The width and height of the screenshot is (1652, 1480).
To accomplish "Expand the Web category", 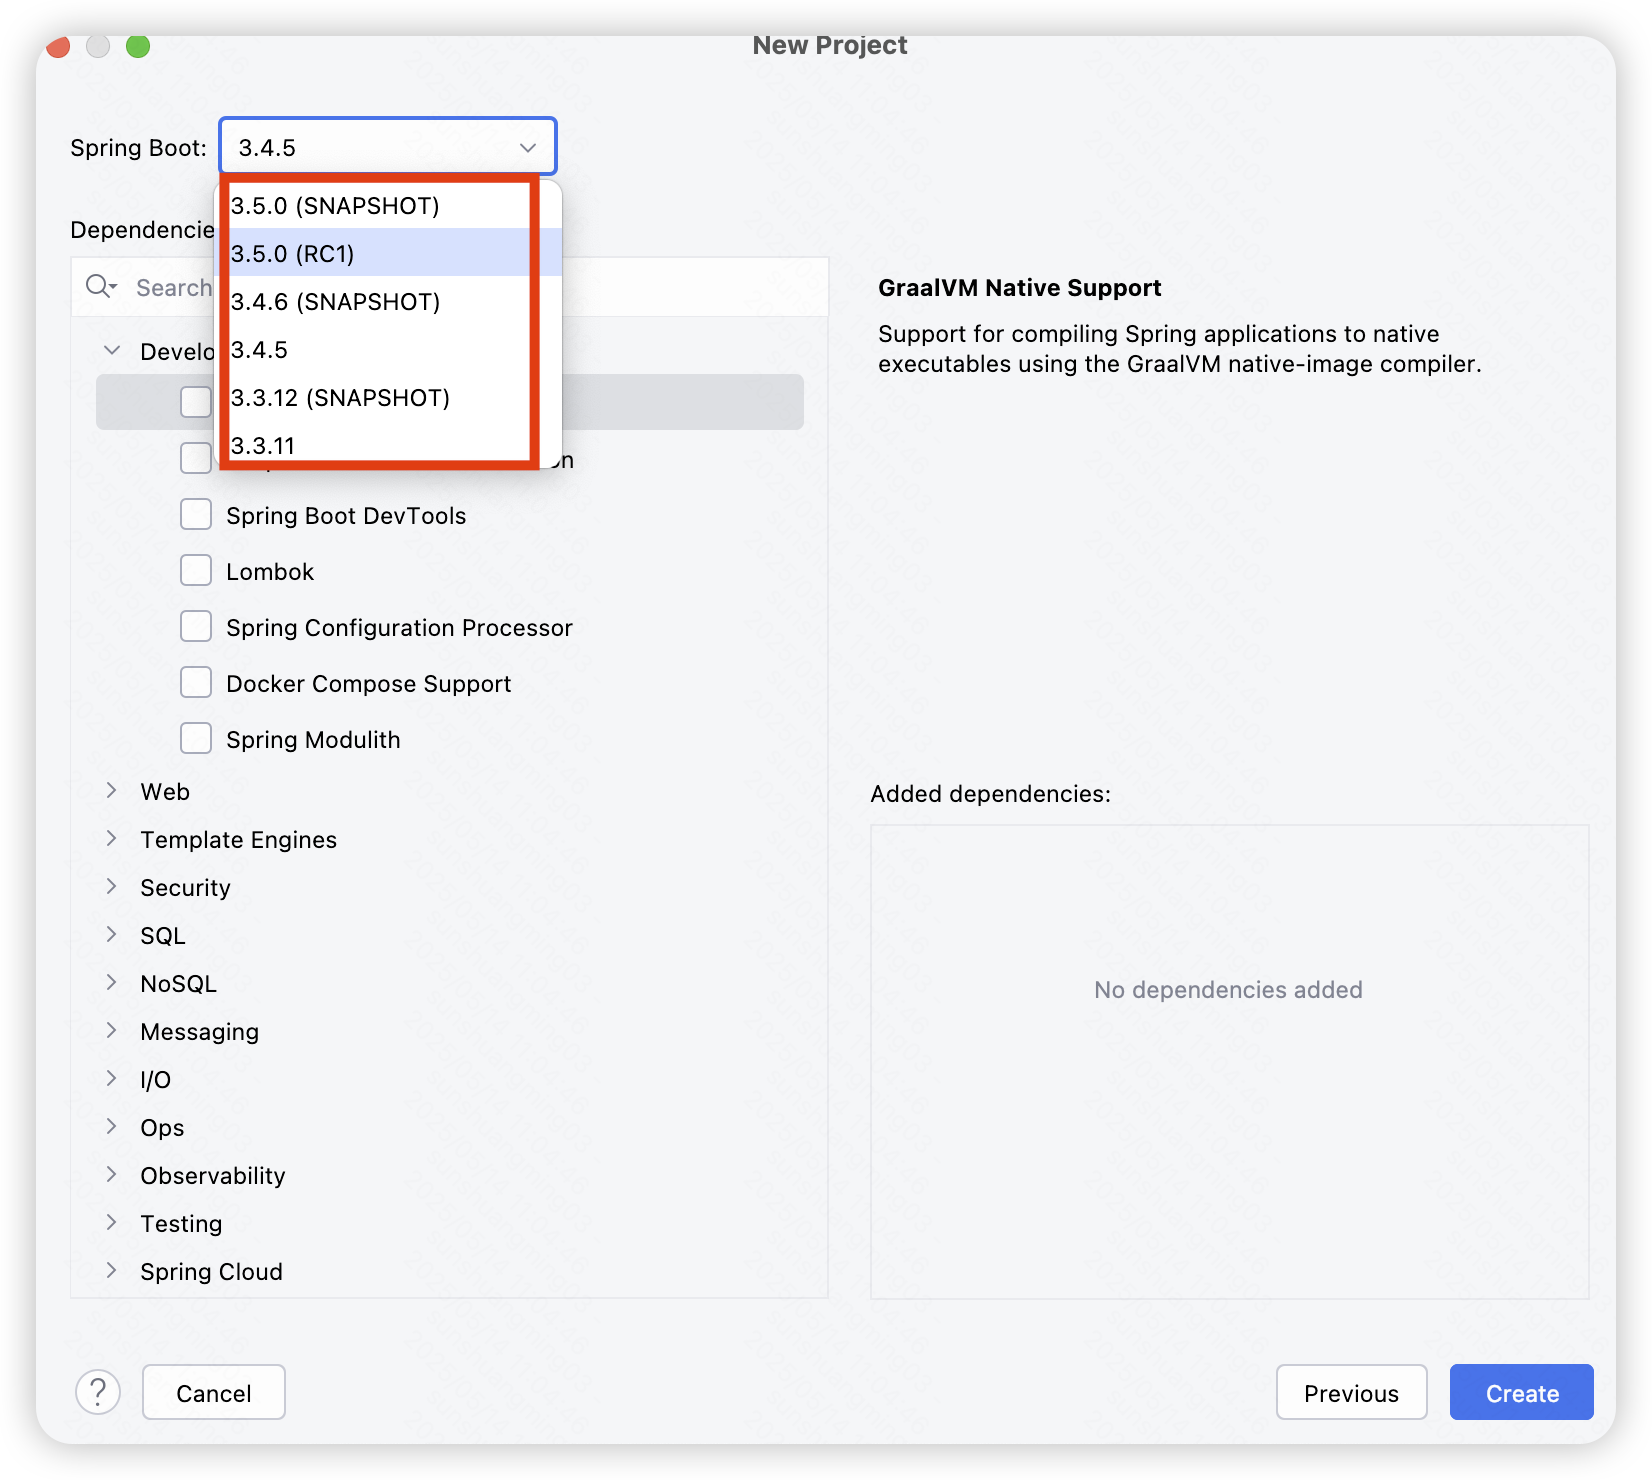I will point(112,791).
